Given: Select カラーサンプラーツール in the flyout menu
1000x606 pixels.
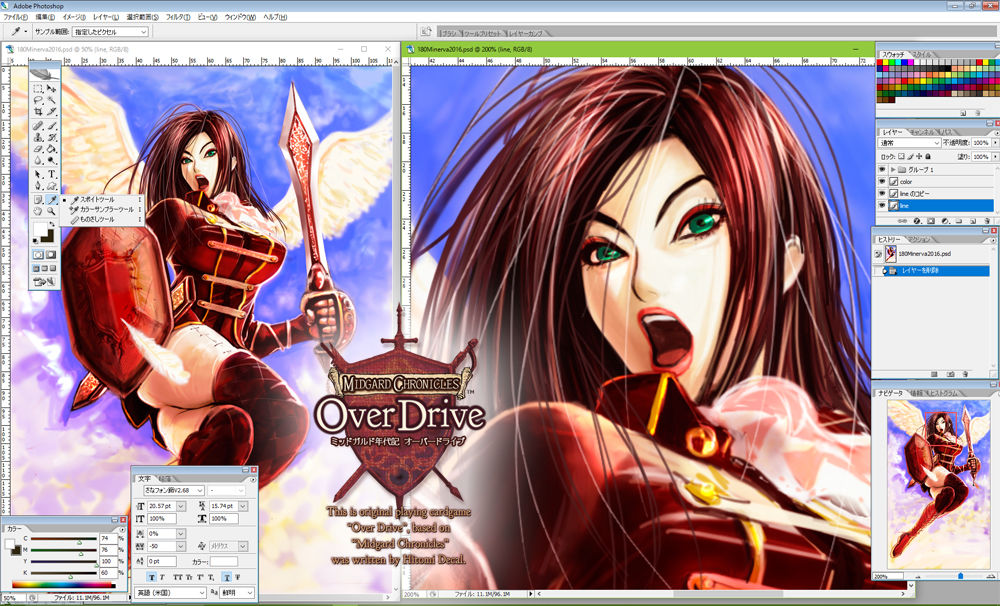Looking at the screenshot, I should tap(105, 210).
